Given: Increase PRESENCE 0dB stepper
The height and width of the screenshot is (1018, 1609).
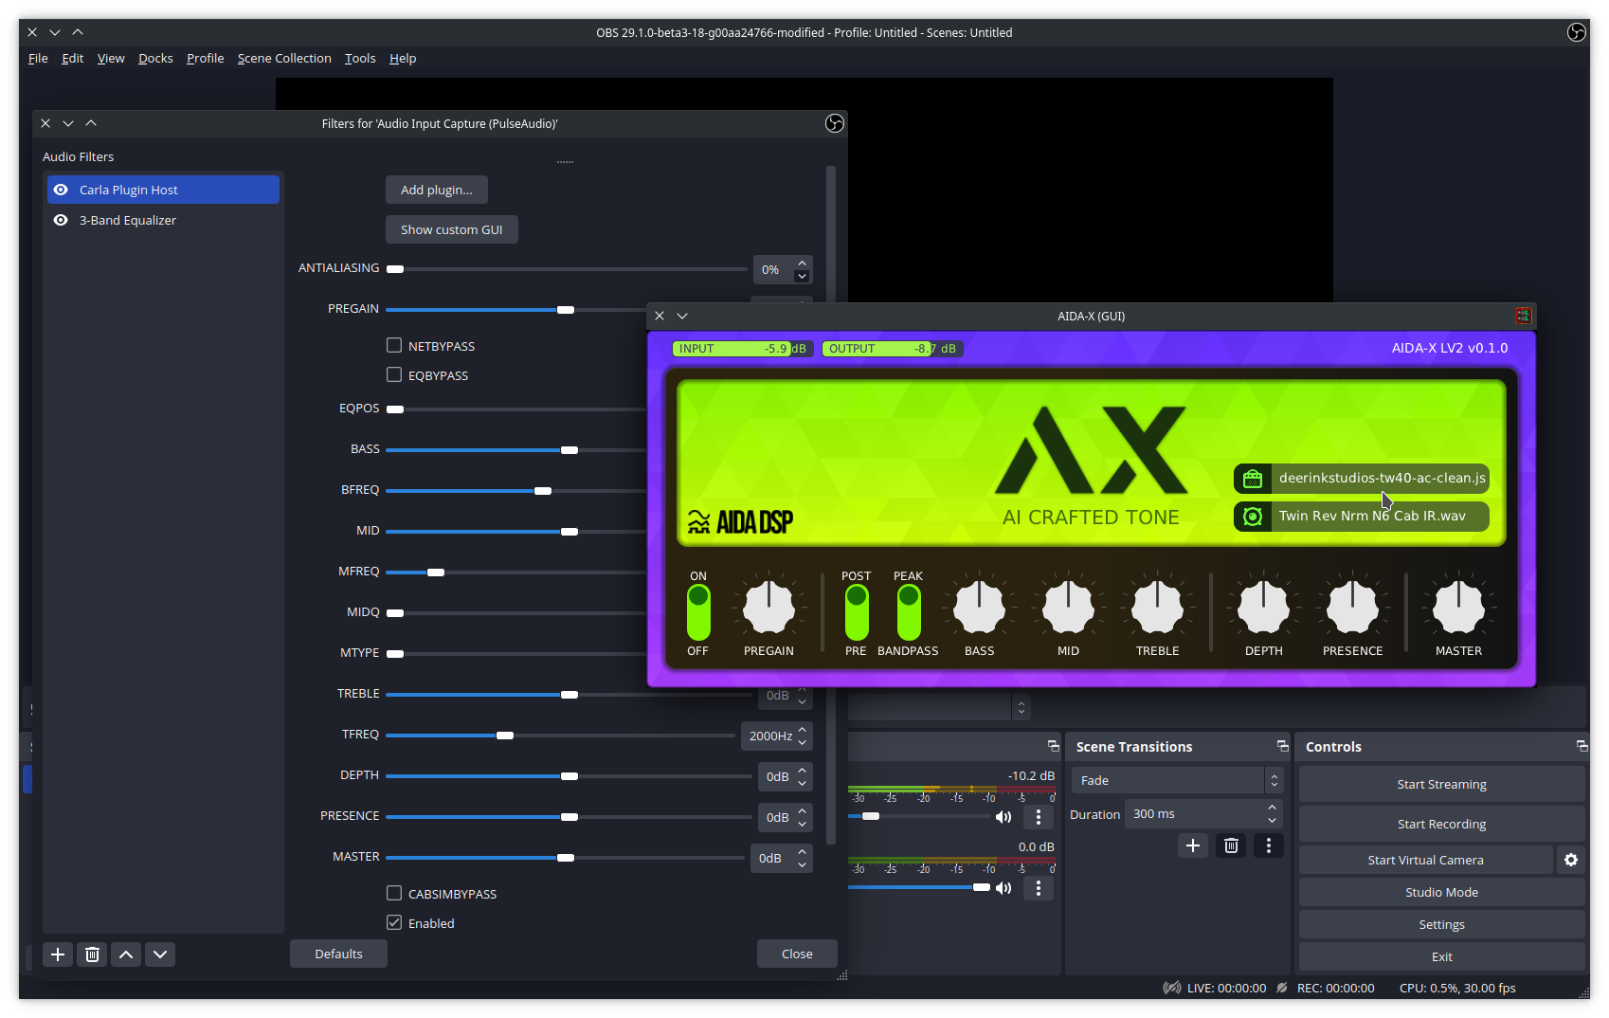Looking at the screenshot, I should pos(802,813).
